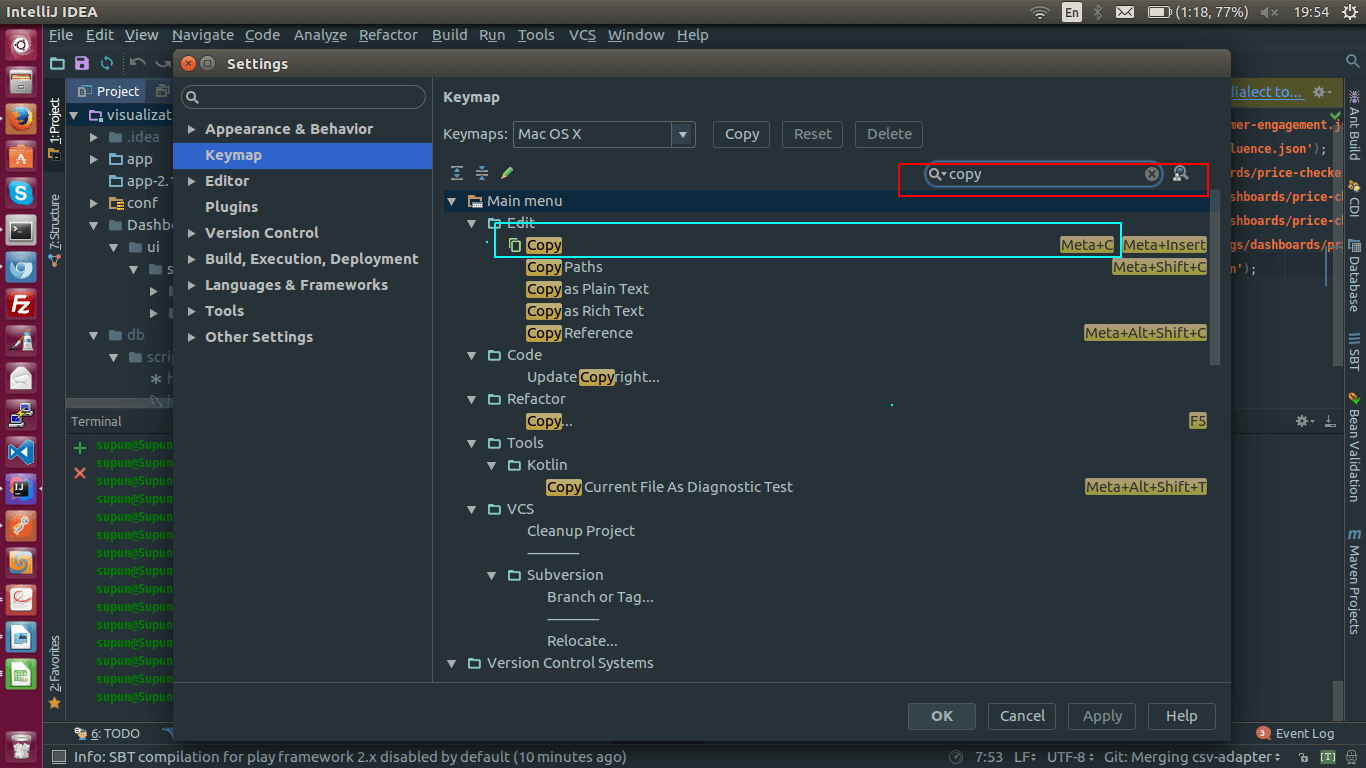
Task: Open FileZilla from the Ubuntu dock
Action: pyautogui.click(x=21, y=304)
